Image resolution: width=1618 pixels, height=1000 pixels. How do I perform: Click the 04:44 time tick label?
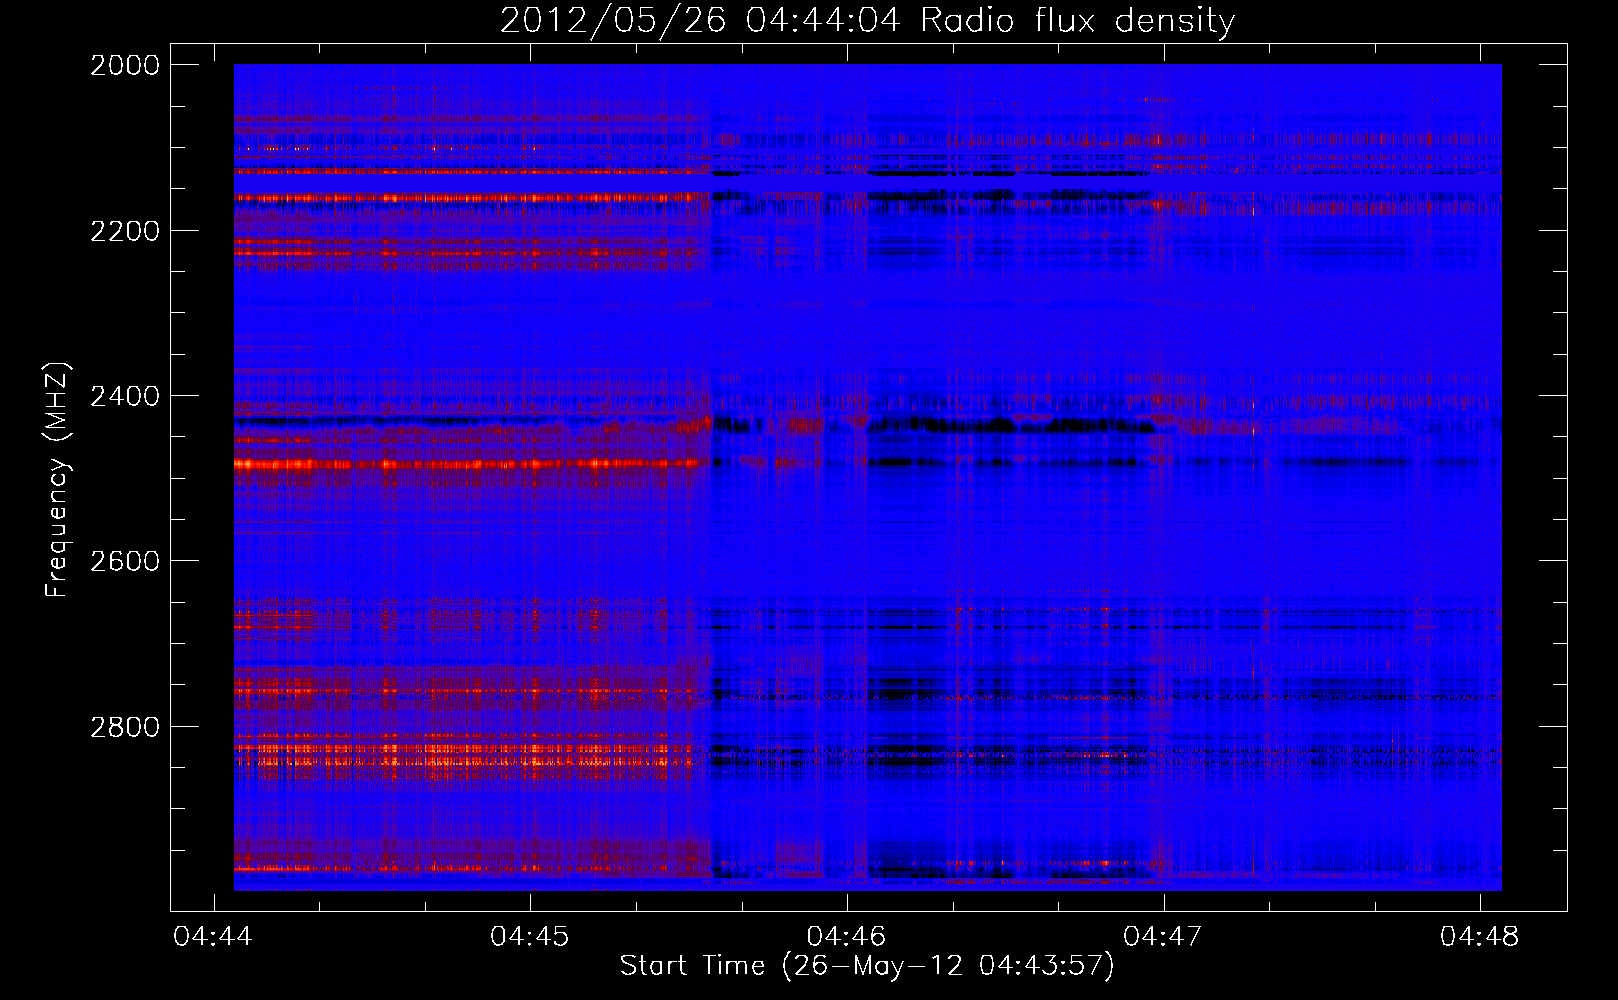click(213, 936)
